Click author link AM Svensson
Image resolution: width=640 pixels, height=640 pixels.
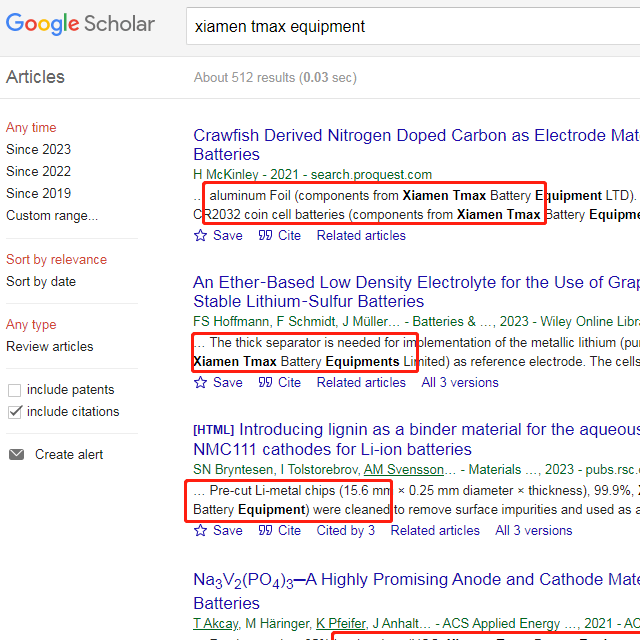point(404,469)
